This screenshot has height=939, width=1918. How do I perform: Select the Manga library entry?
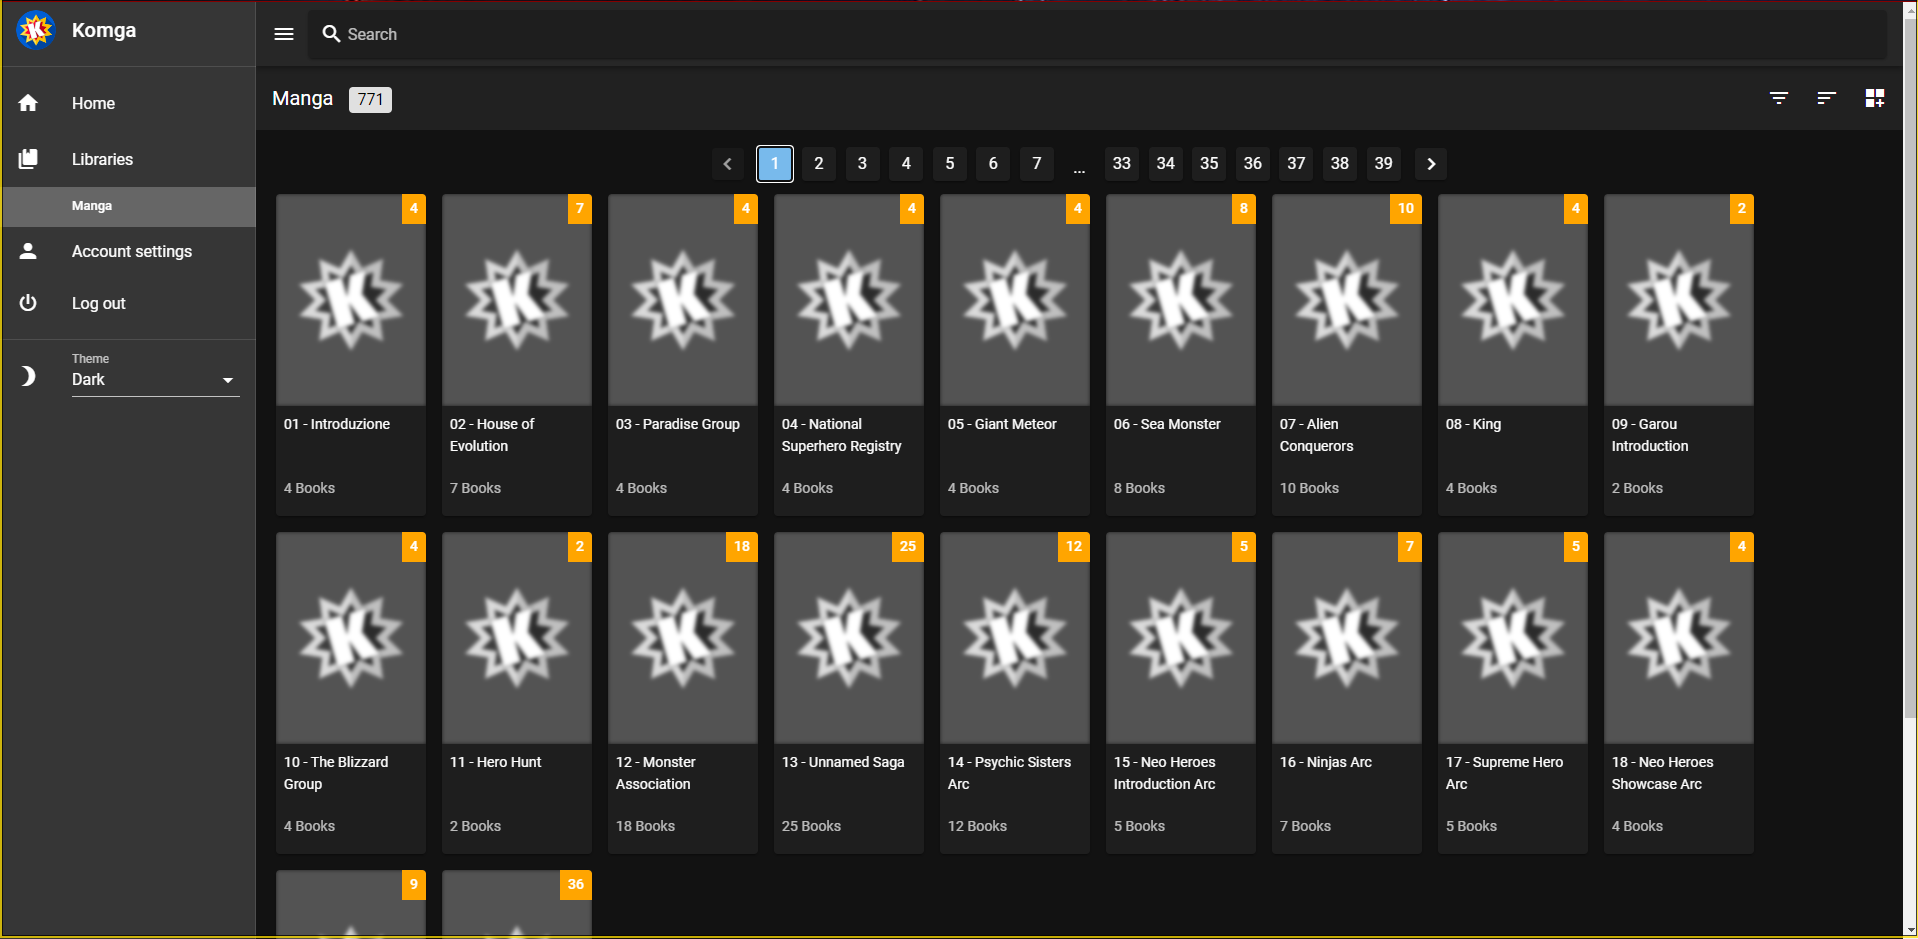pyautogui.click(x=129, y=206)
